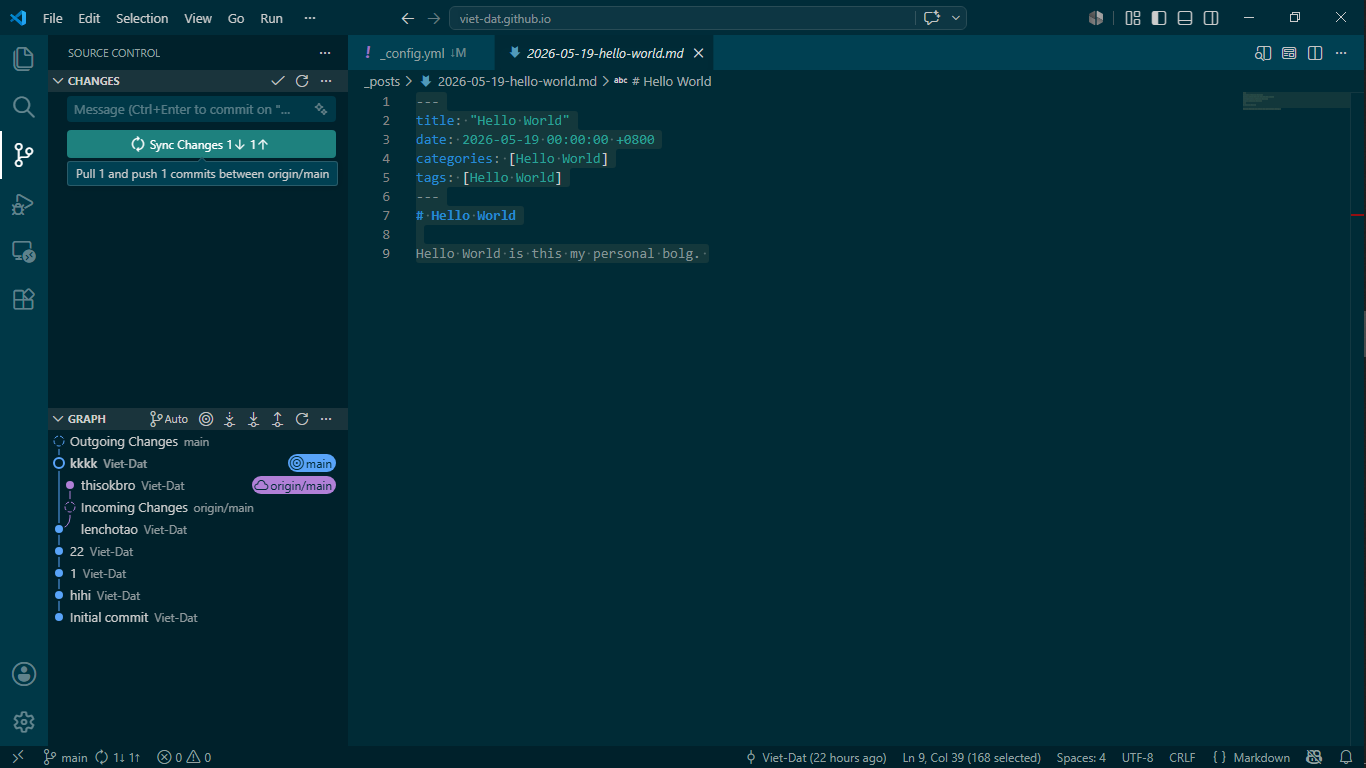Refresh the GRAPH section
The image size is (1366, 768).
(302, 419)
